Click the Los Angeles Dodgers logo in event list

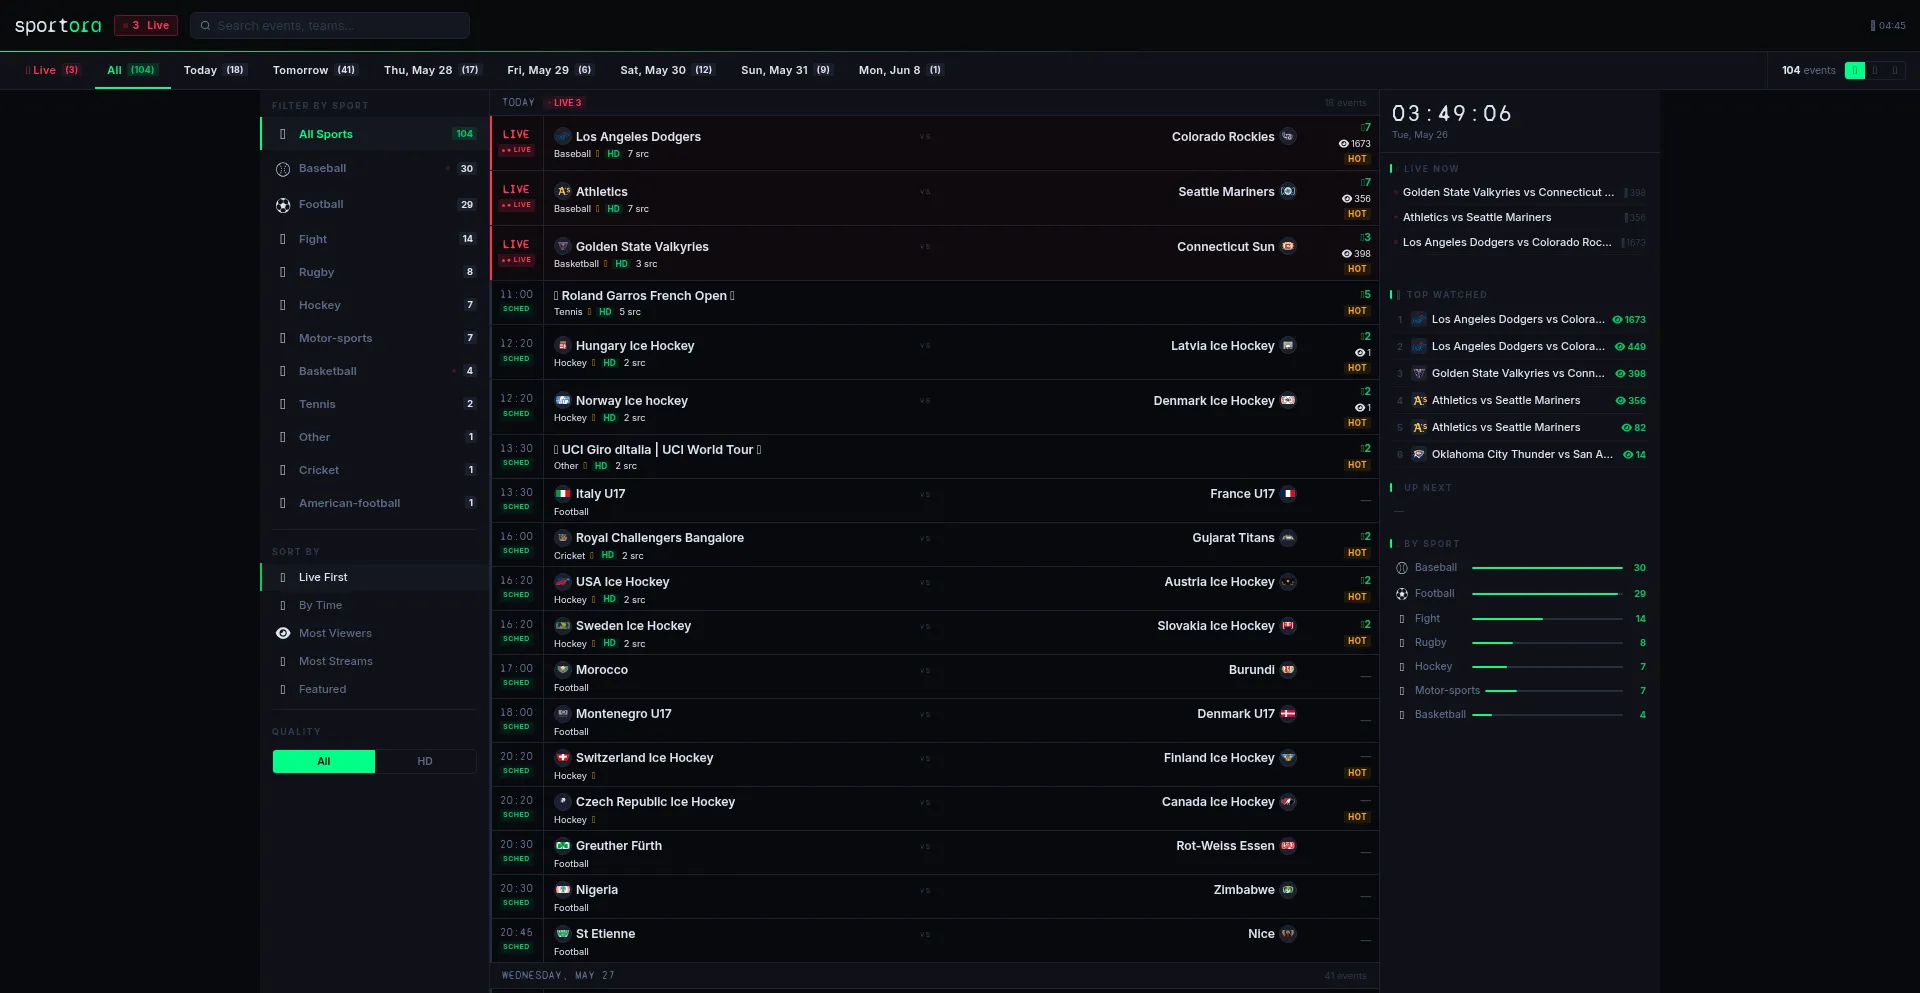coord(563,136)
